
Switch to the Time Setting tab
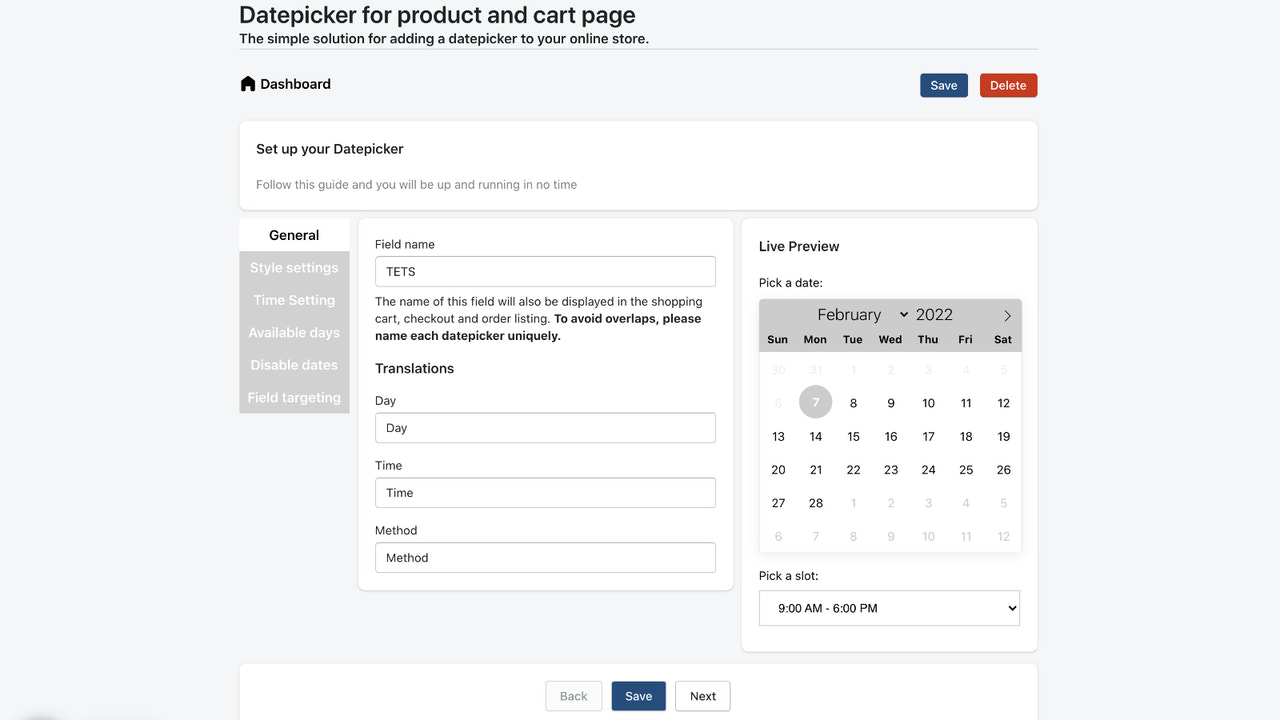293,299
